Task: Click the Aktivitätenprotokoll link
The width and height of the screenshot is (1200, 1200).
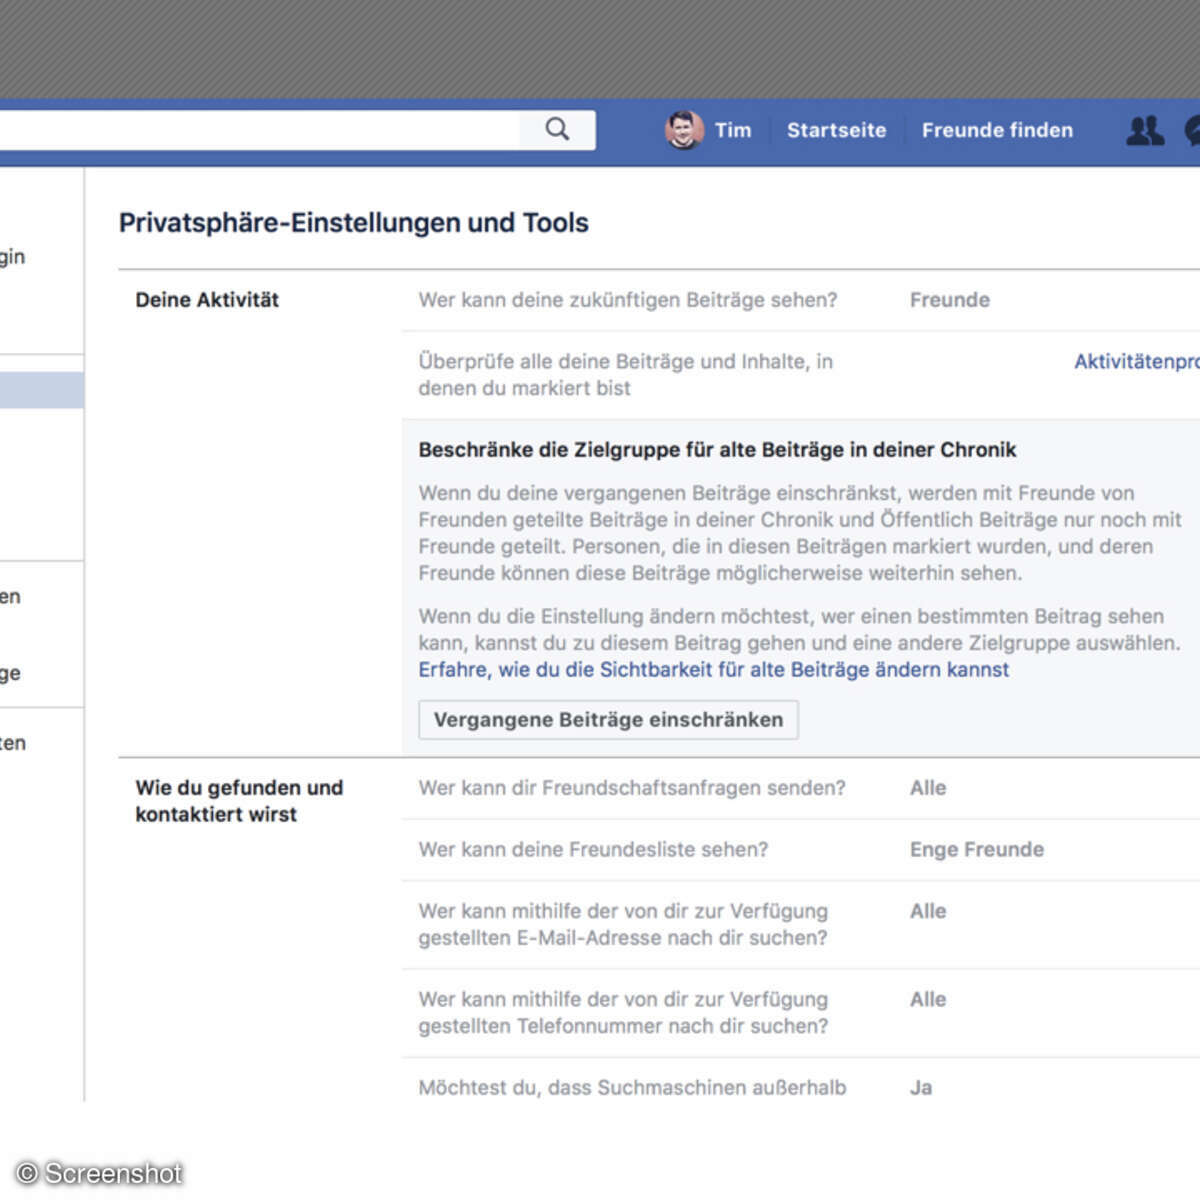Action: [x=1135, y=362]
